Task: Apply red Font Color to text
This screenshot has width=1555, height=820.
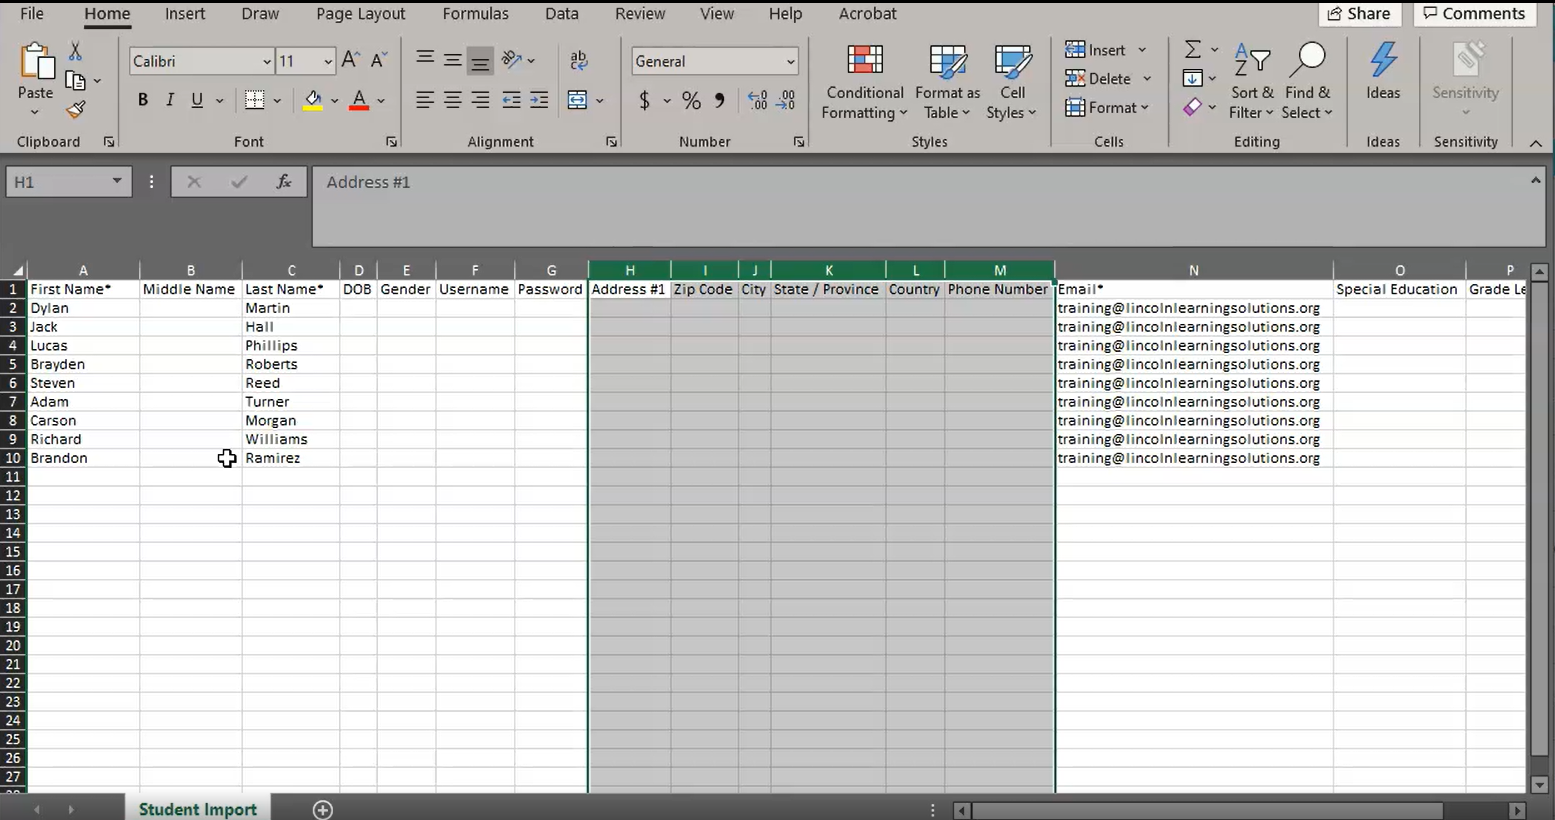Action: [359, 100]
